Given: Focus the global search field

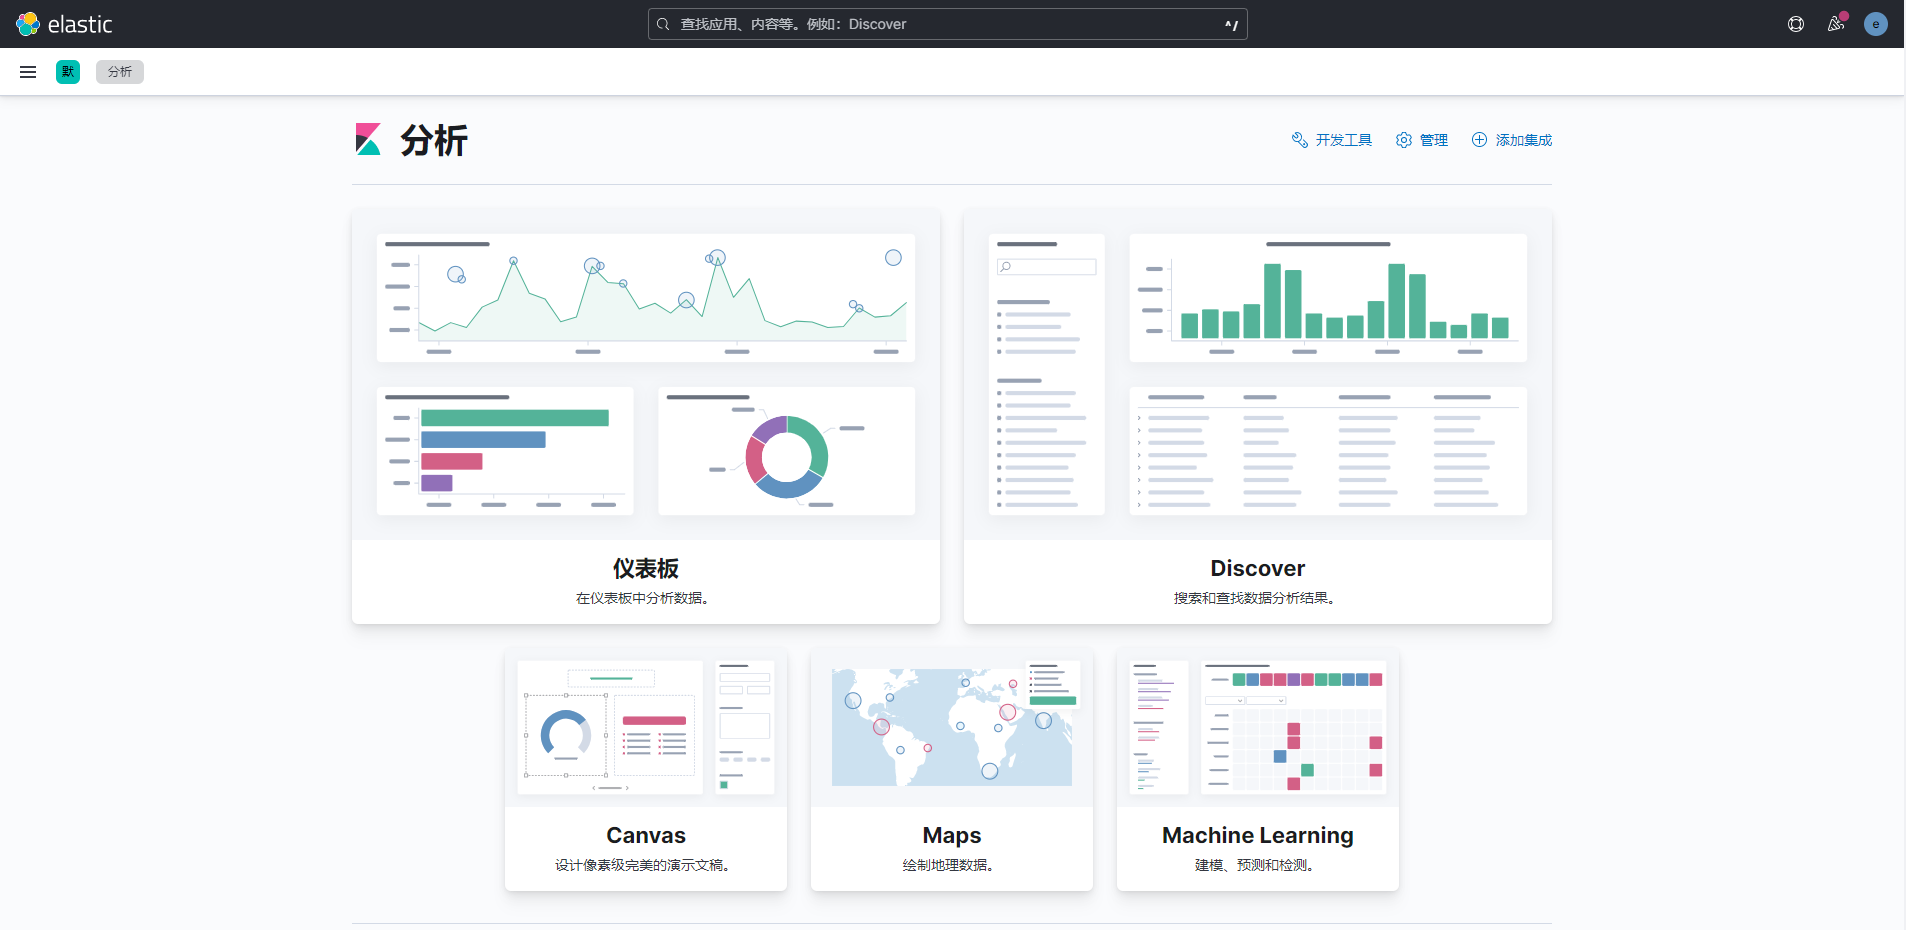Looking at the screenshot, I should click(948, 24).
